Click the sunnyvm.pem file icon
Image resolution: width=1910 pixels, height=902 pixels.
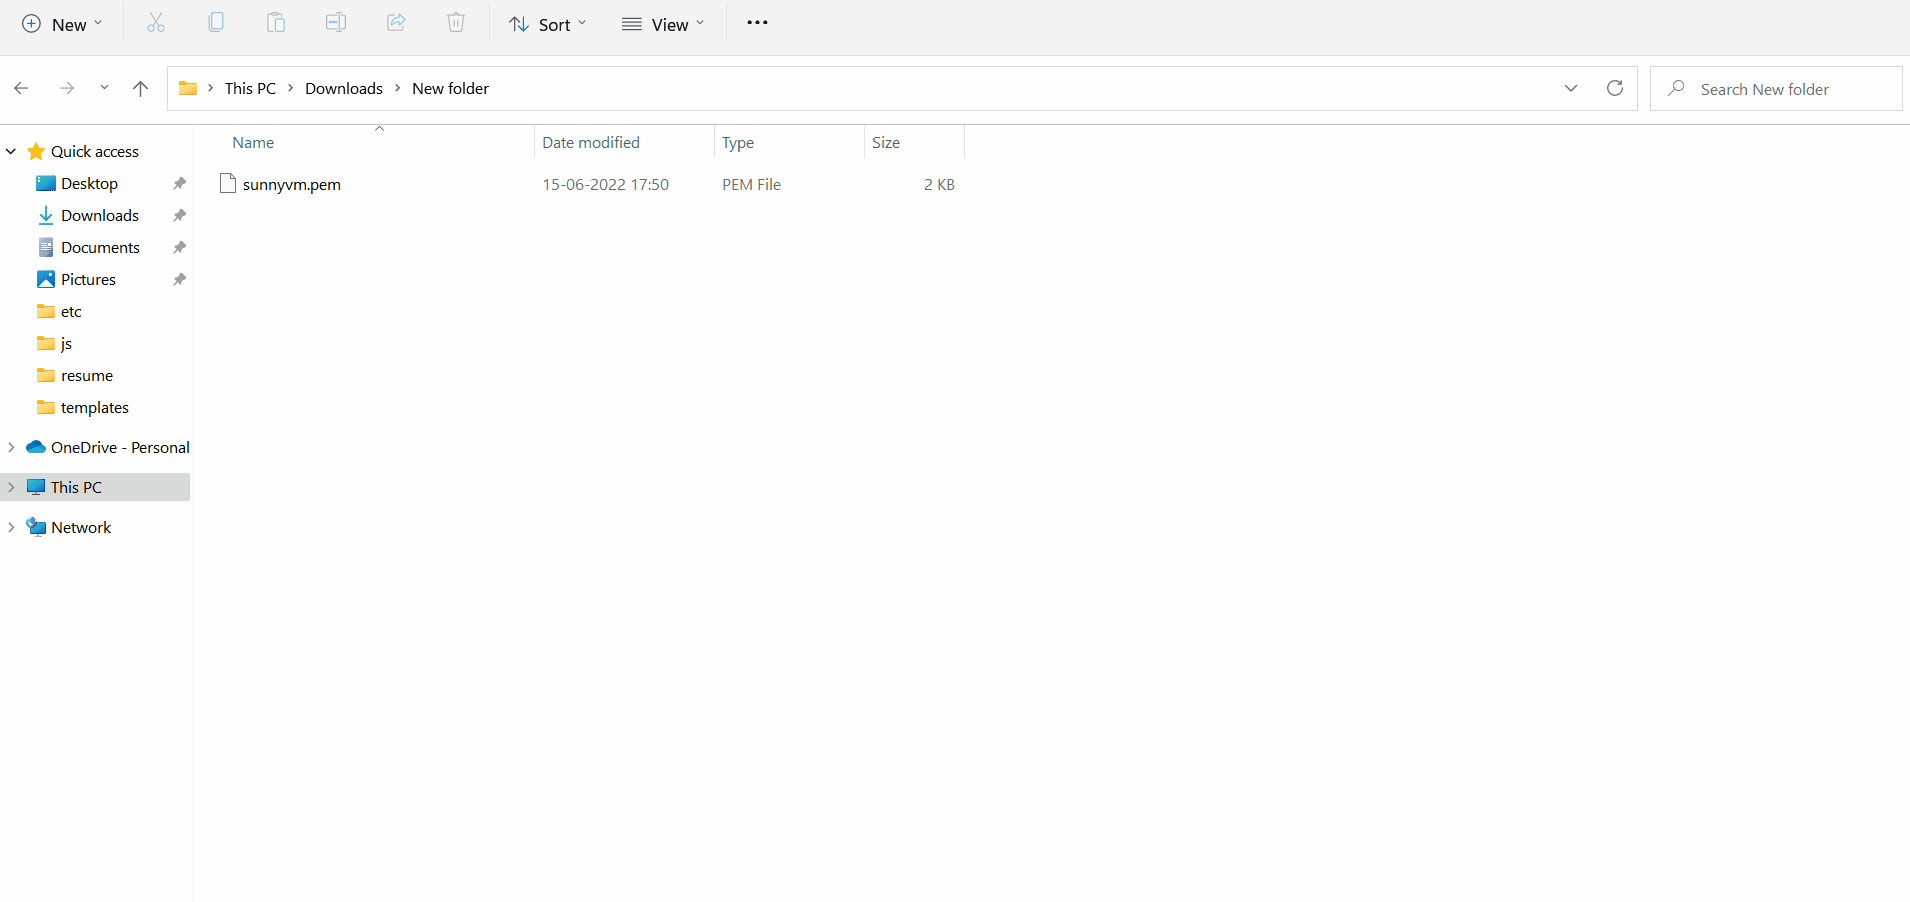click(x=228, y=183)
